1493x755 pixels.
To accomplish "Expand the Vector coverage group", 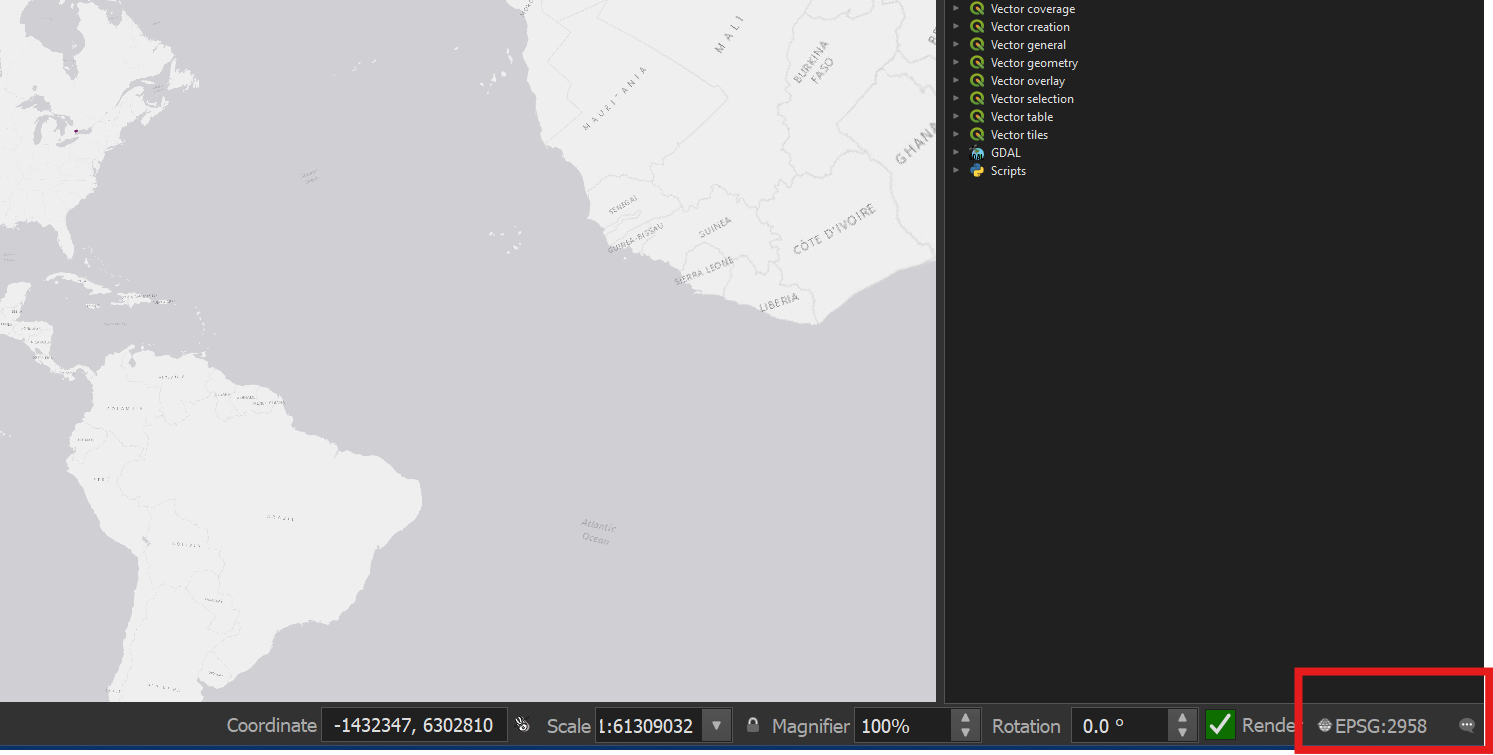I will [956, 9].
